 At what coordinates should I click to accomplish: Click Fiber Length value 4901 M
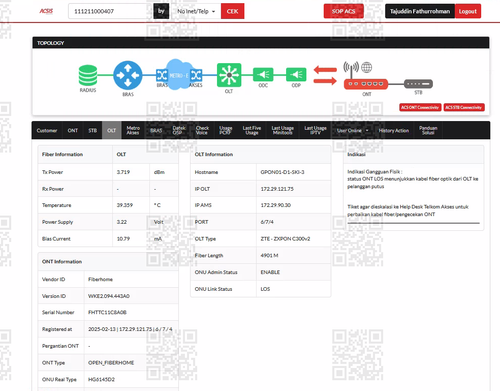269,255
